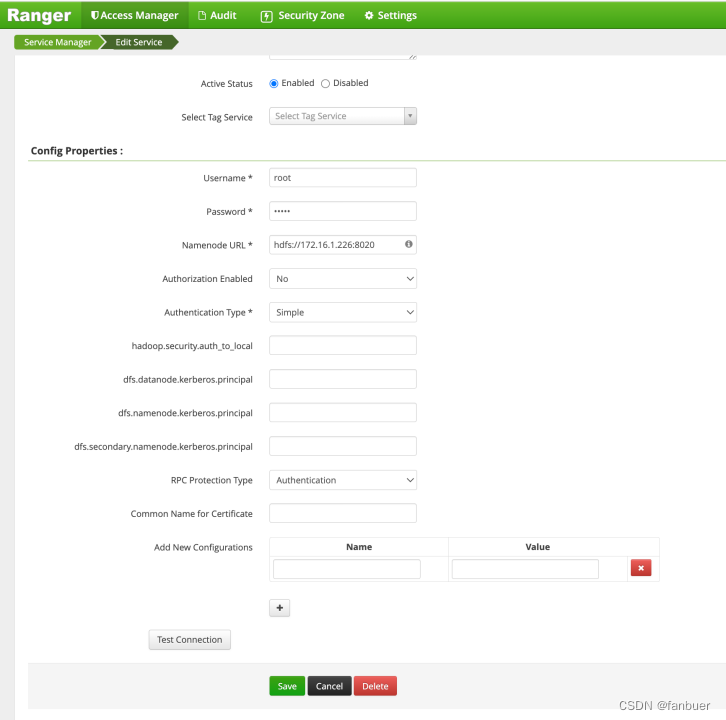The height and width of the screenshot is (720, 726).
Task: Open the Settings menu
Action: point(390,15)
